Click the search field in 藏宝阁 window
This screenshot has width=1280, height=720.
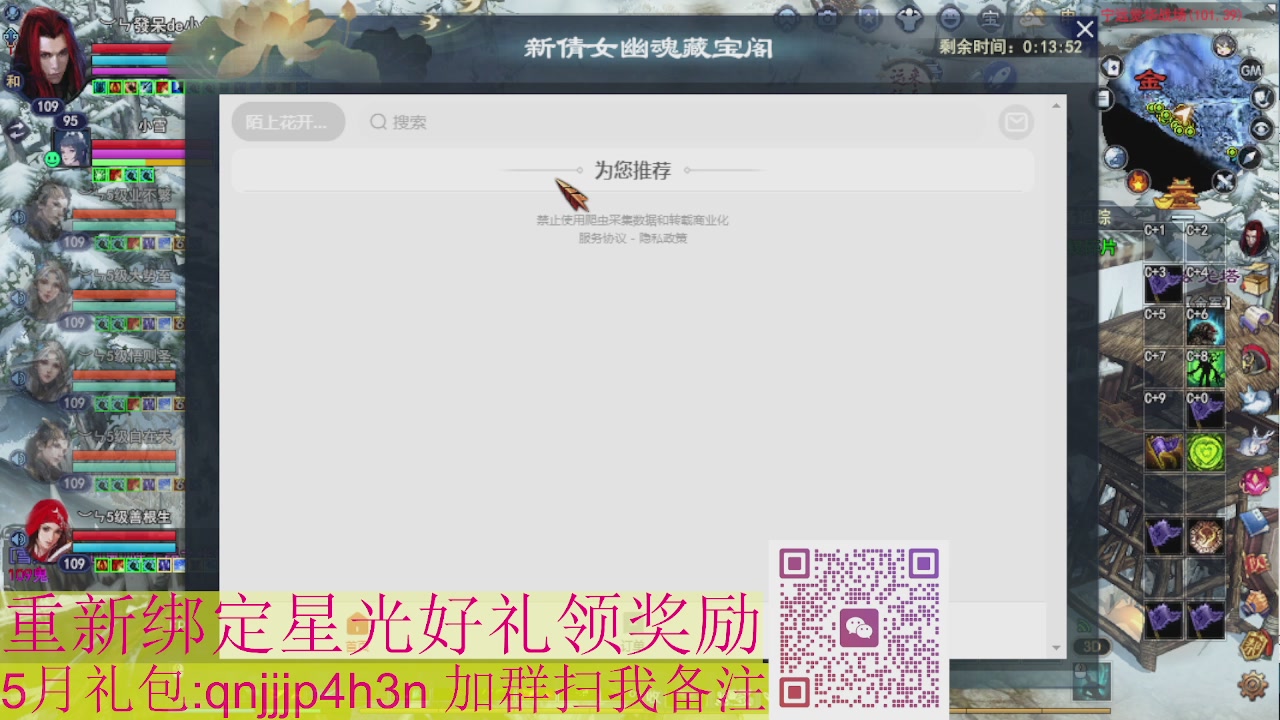(672, 122)
